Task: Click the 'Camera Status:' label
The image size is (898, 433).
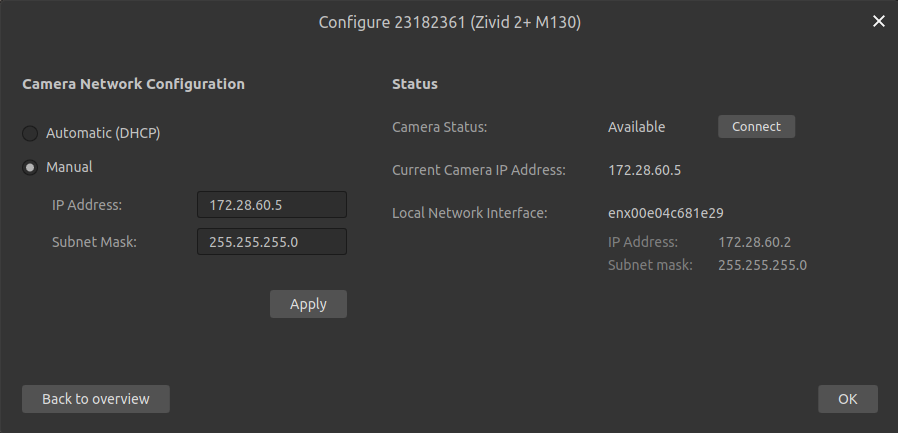Action: click(x=439, y=127)
